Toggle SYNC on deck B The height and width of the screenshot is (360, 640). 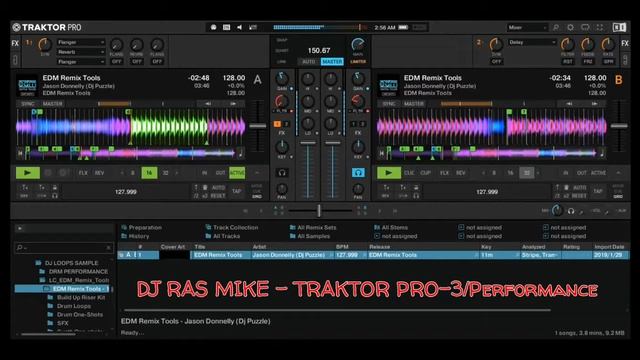pyautogui.click(x=389, y=104)
